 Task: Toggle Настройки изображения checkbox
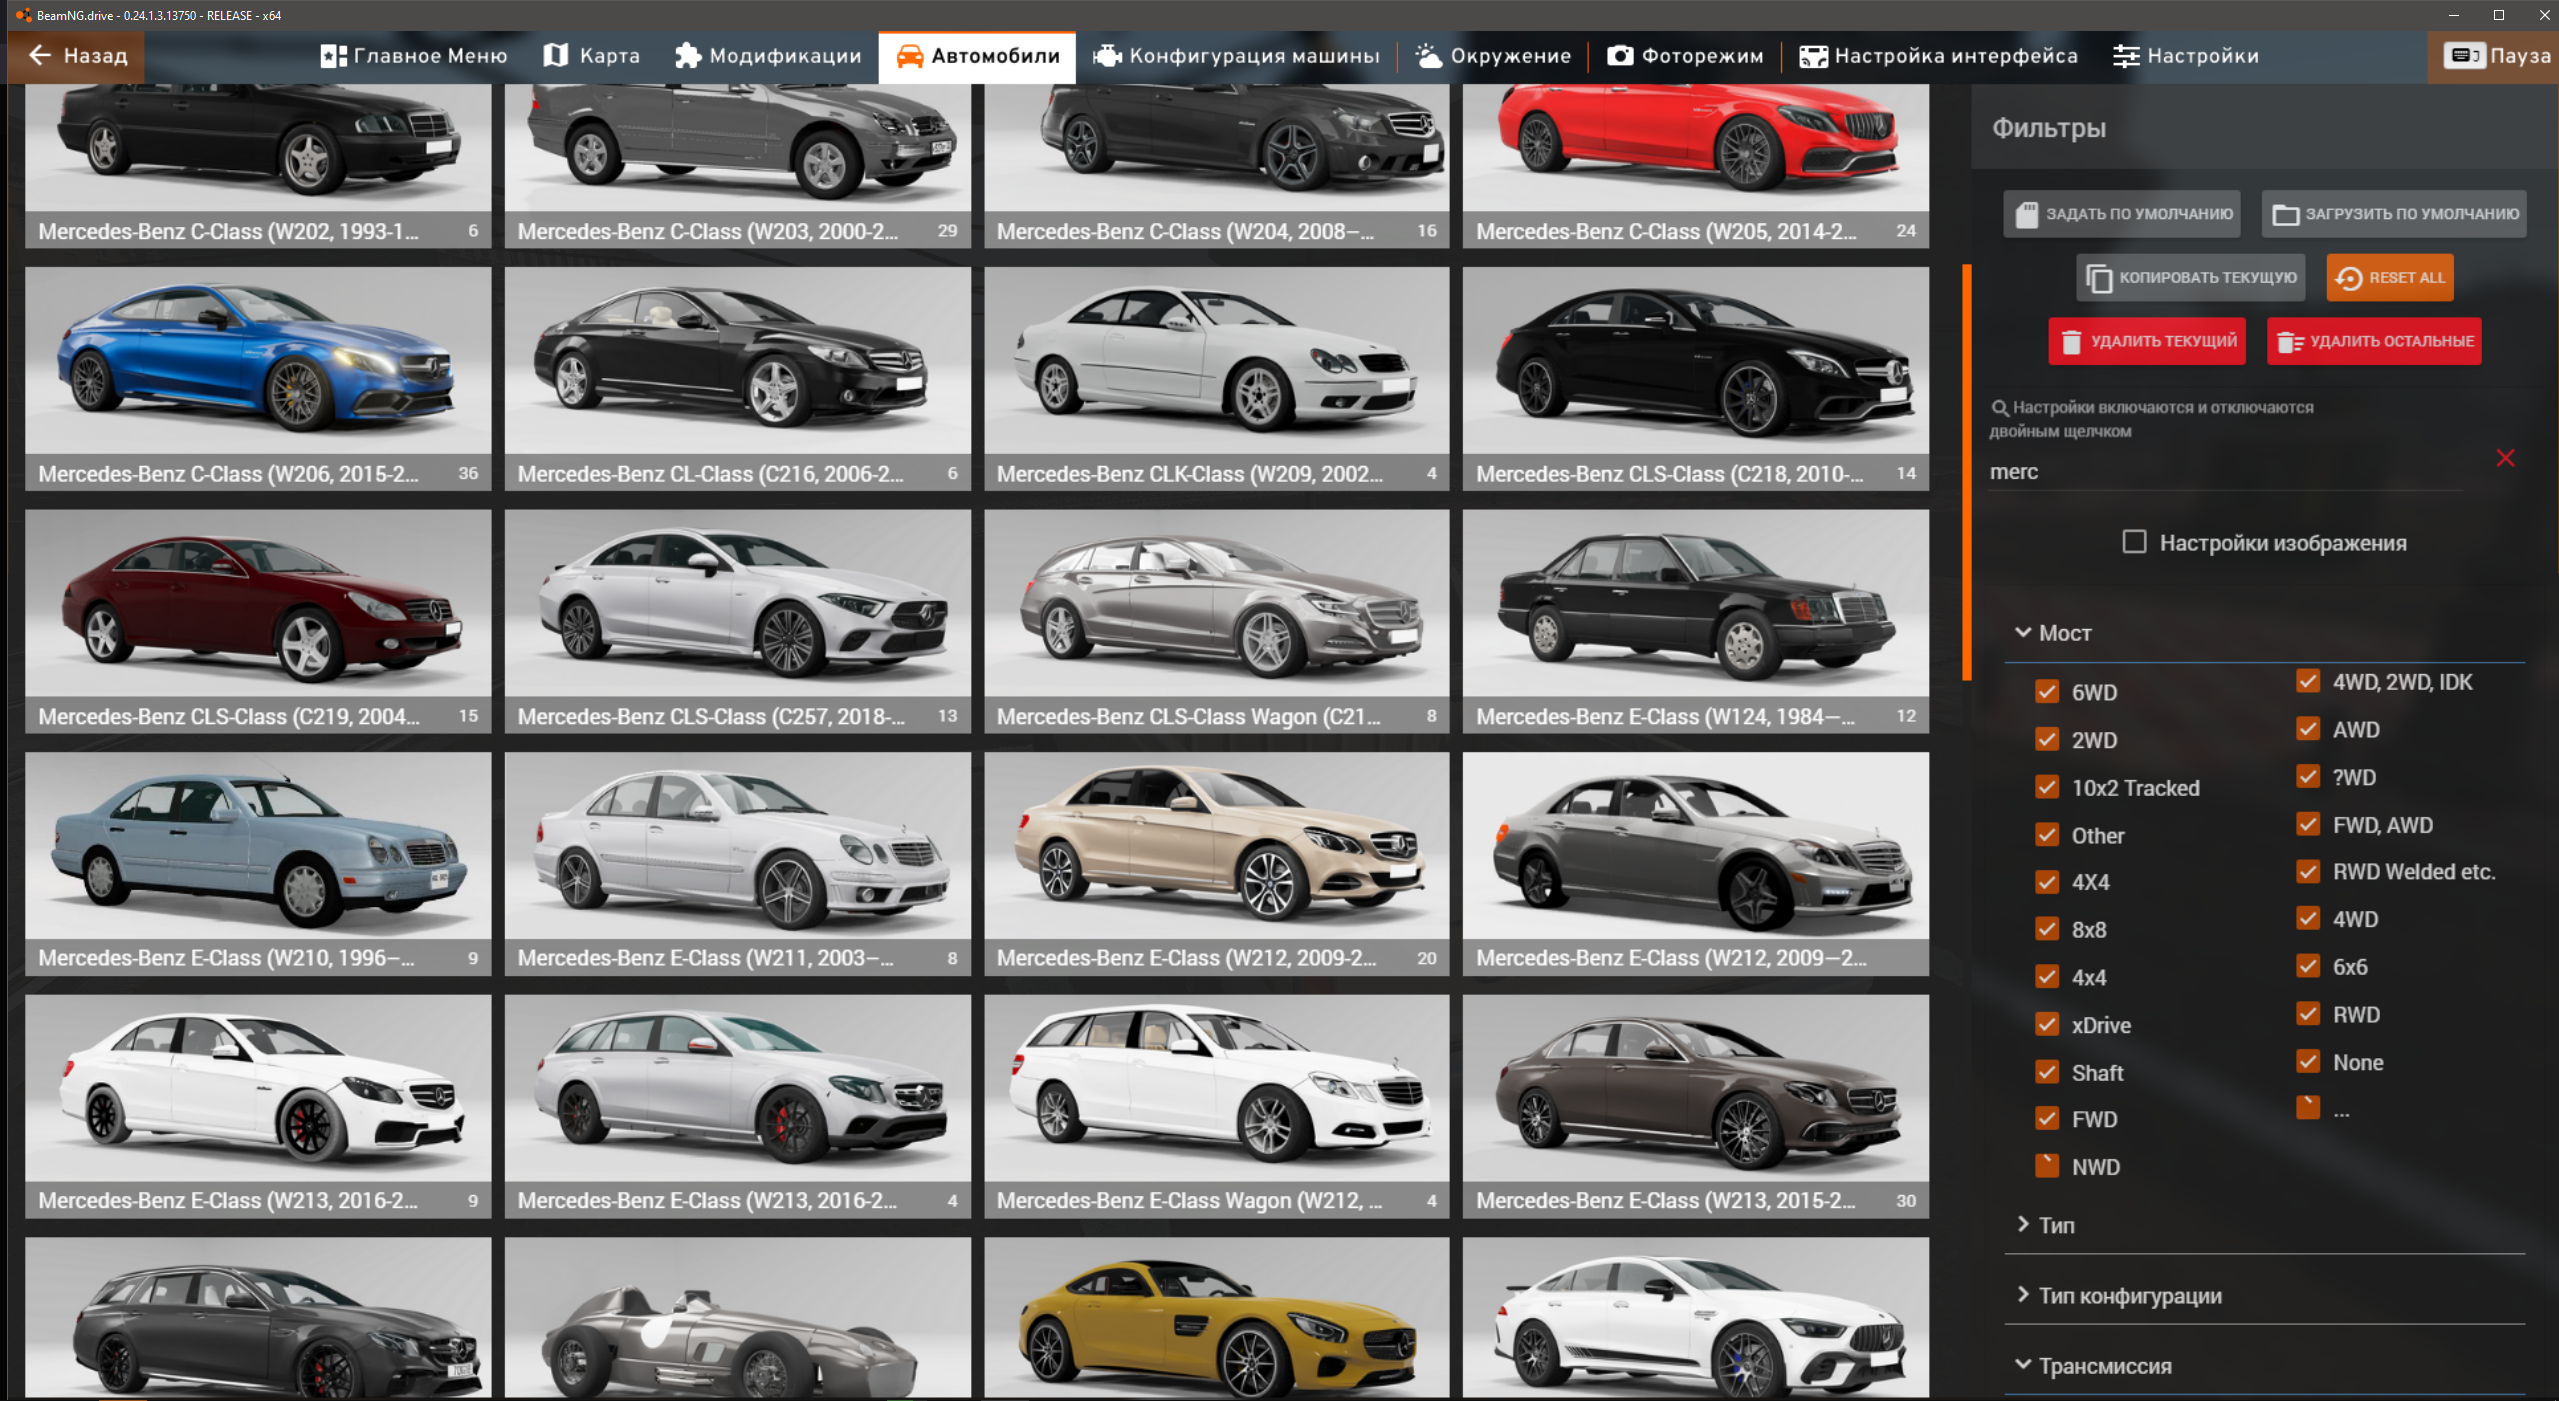click(2134, 542)
